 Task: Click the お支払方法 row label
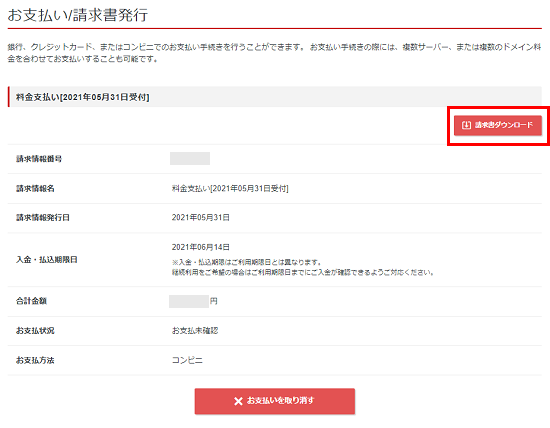(x=35, y=360)
